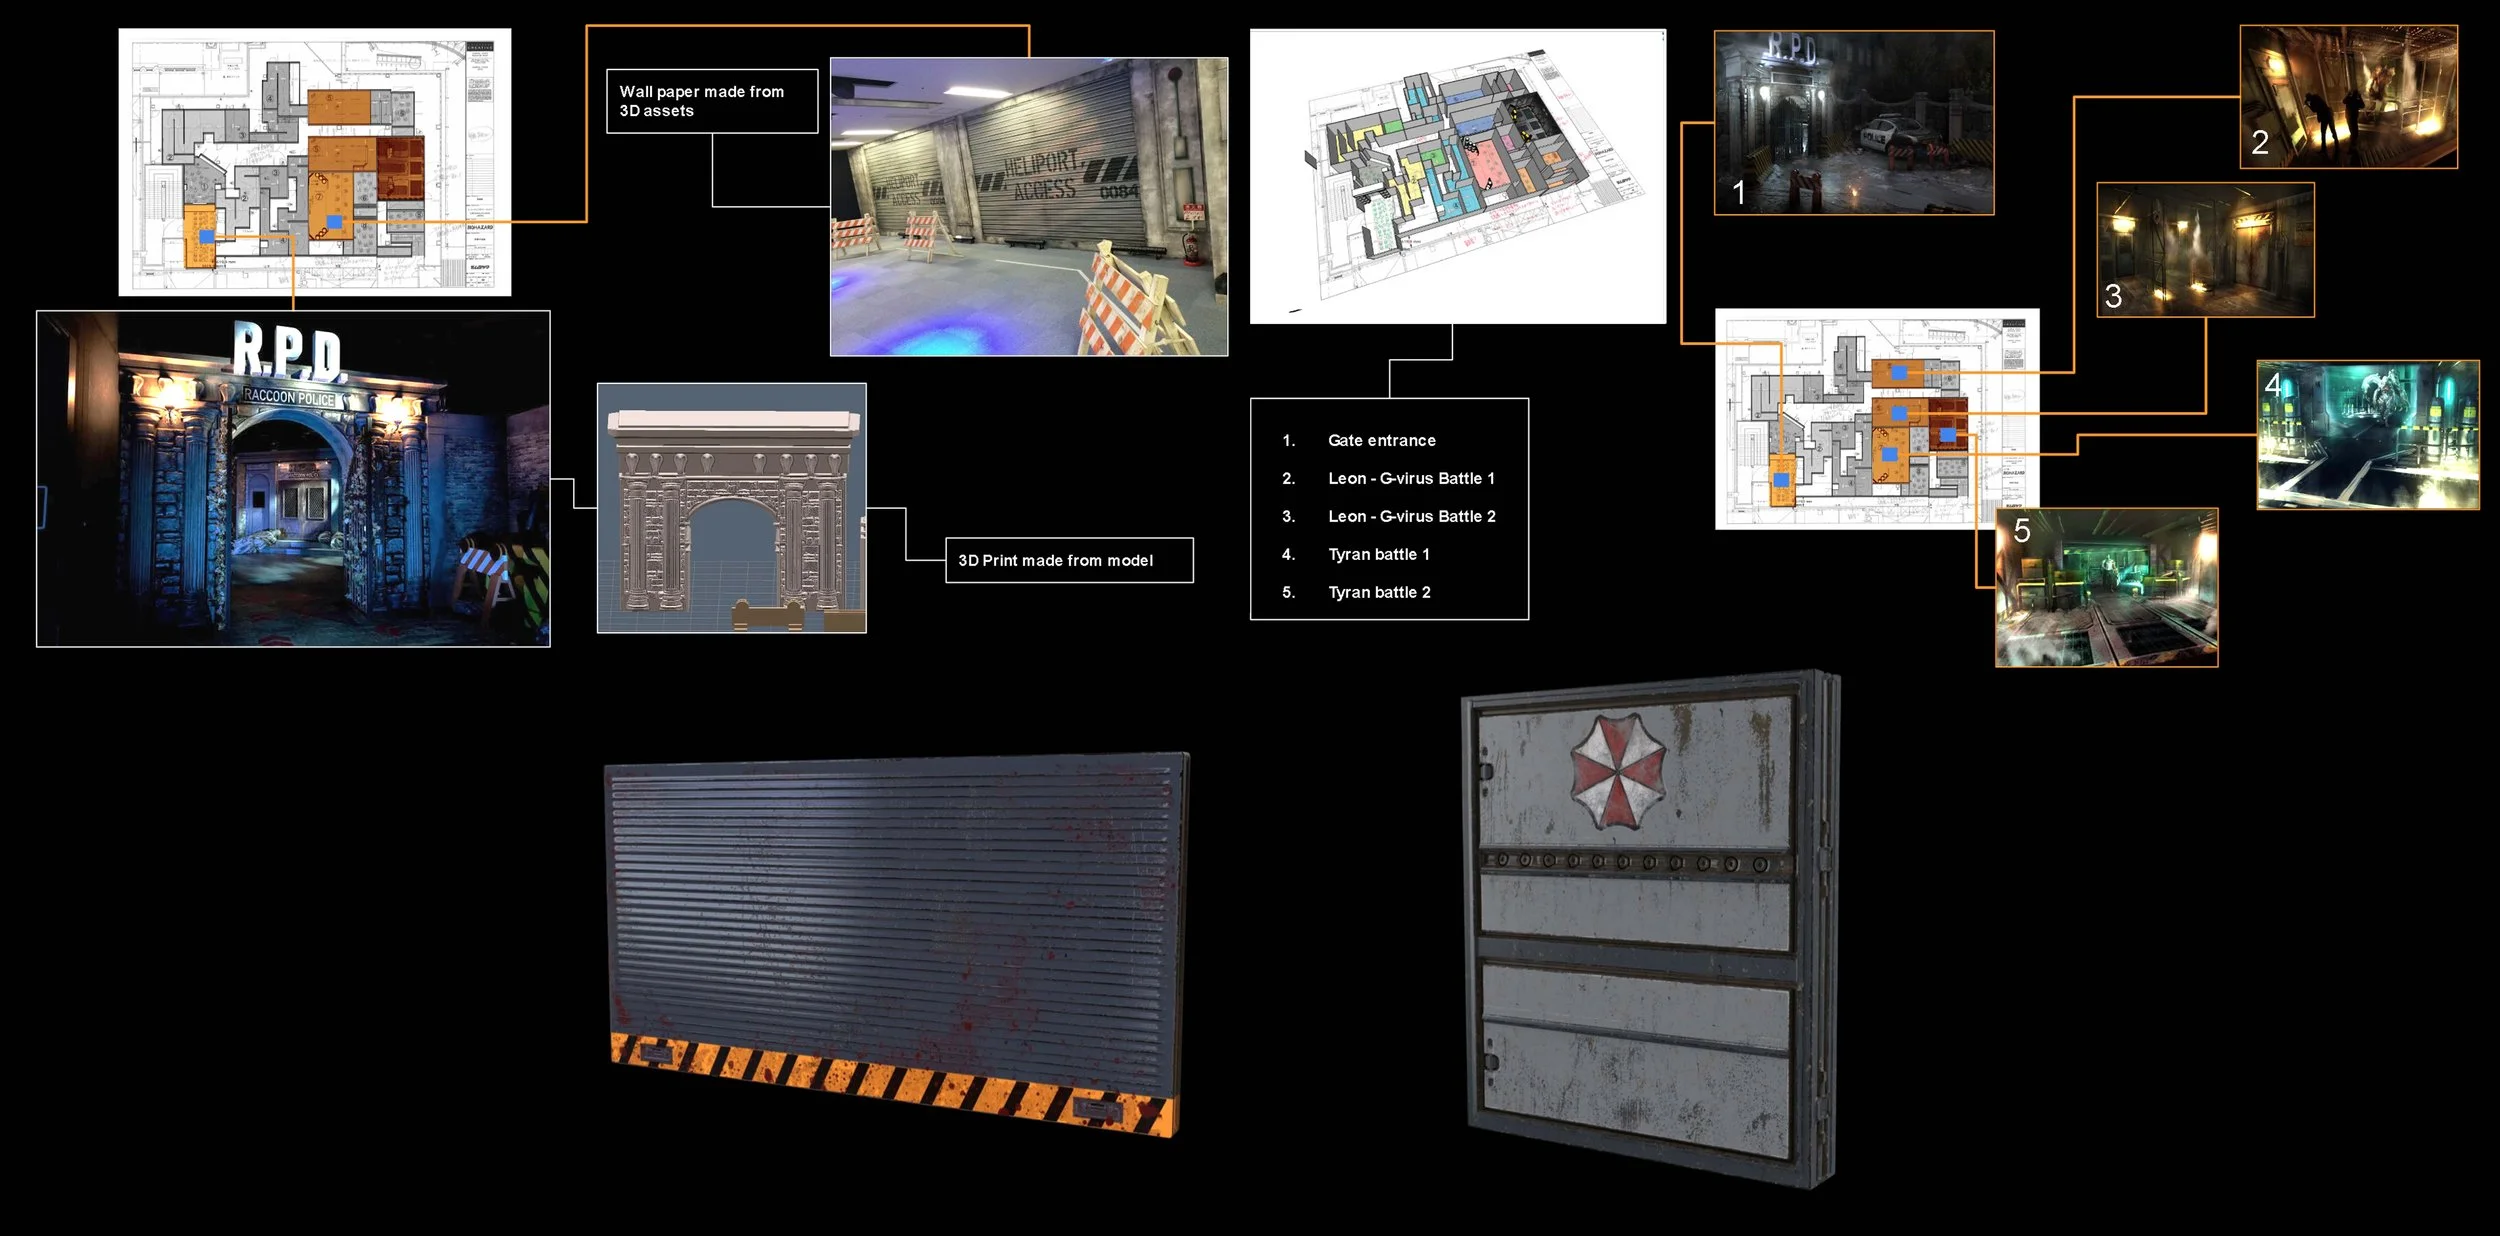Select concept image numbered 2
This screenshot has height=1236, width=2500.
tap(2348, 97)
